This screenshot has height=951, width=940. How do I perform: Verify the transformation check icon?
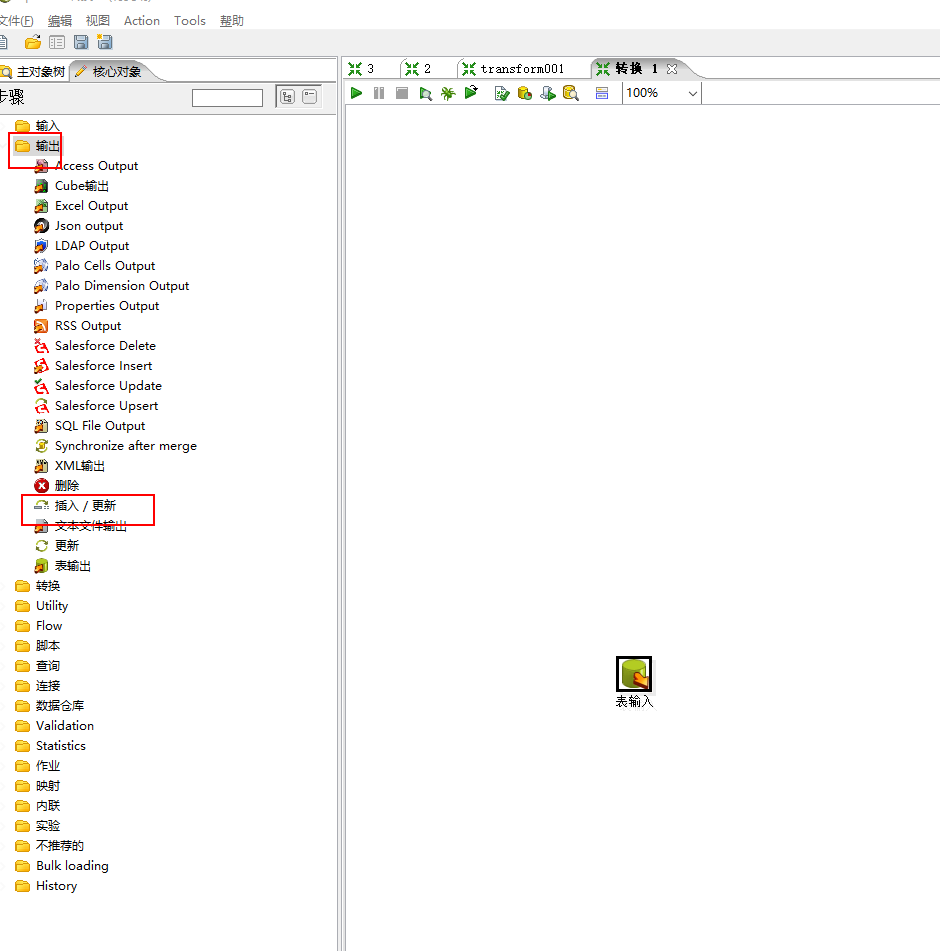point(502,93)
